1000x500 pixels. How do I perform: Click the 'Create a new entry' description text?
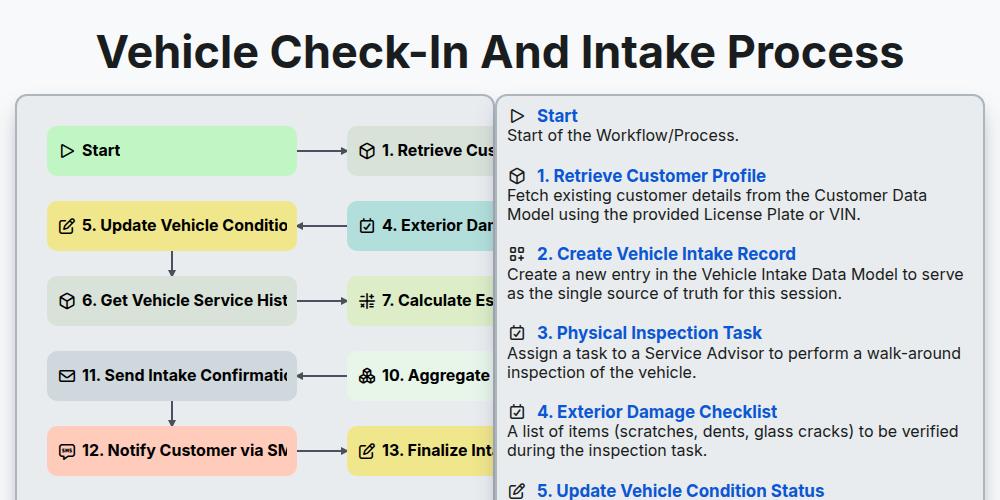pyautogui.click(x=735, y=284)
